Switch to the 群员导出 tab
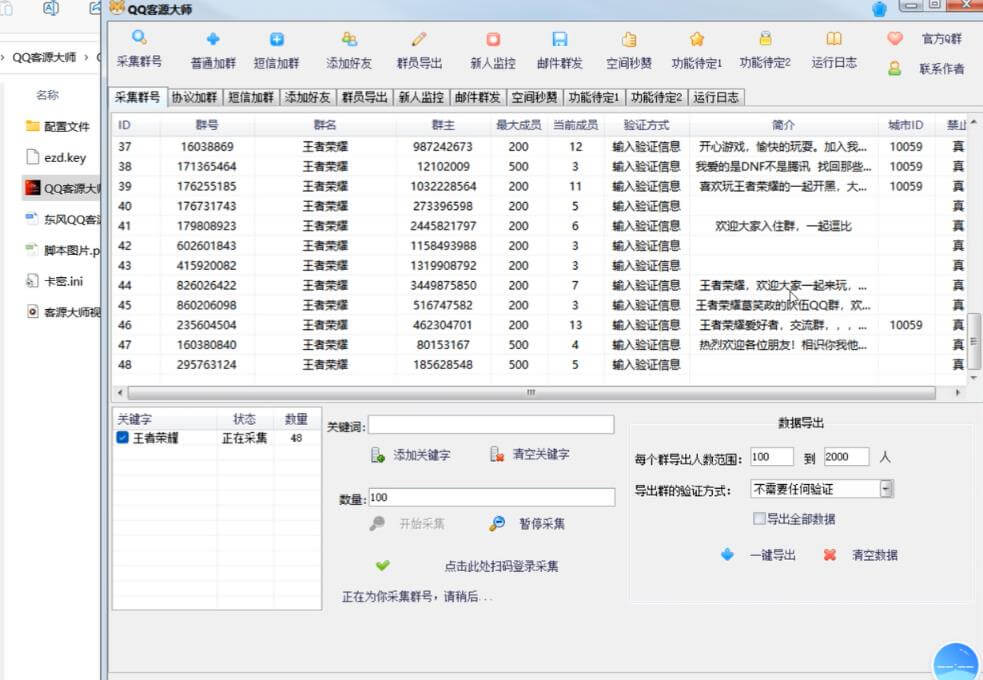This screenshot has height=680, width=983. tap(364, 97)
